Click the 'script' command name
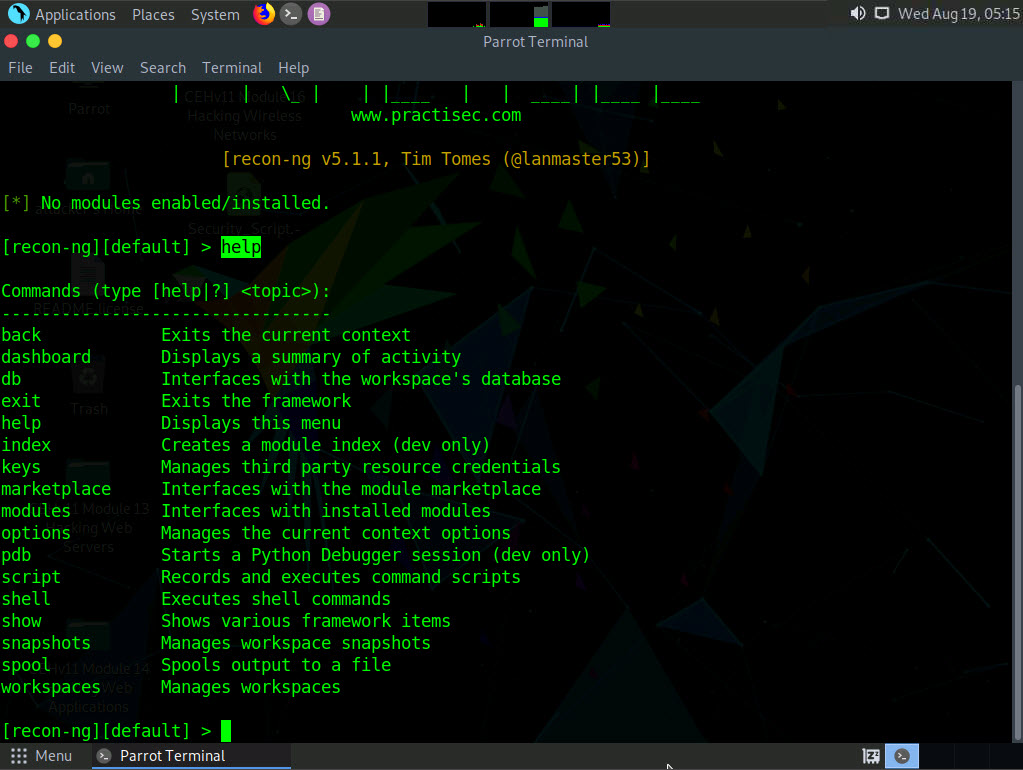Image resolution: width=1023 pixels, height=770 pixels. (31, 578)
